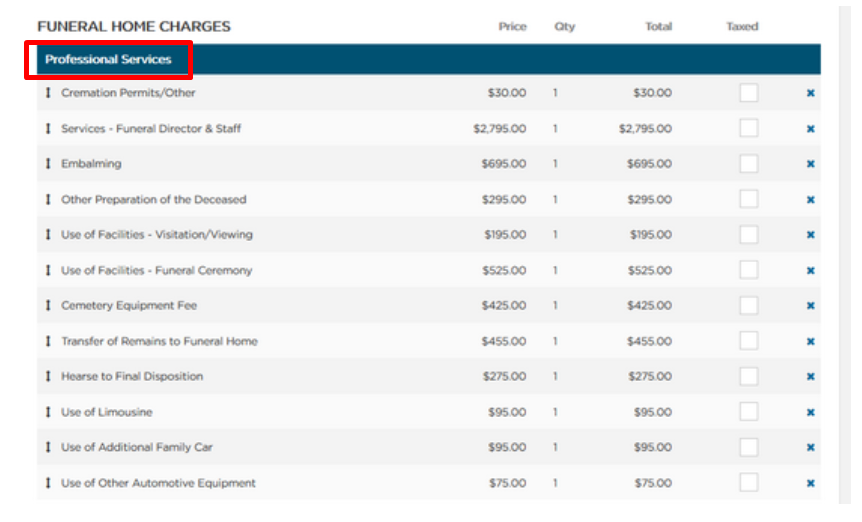This screenshot has height=522, width=862.
Task: Click the vertical scrollbar at the right edge
Action: pyautogui.click(x=845, y=255)
